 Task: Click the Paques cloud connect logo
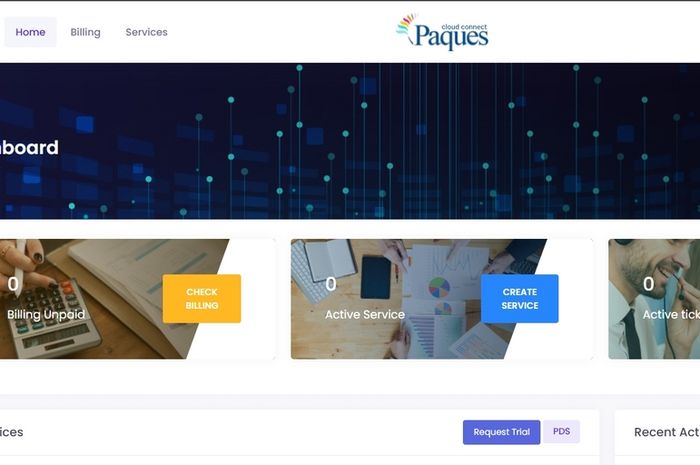[442, 31]
